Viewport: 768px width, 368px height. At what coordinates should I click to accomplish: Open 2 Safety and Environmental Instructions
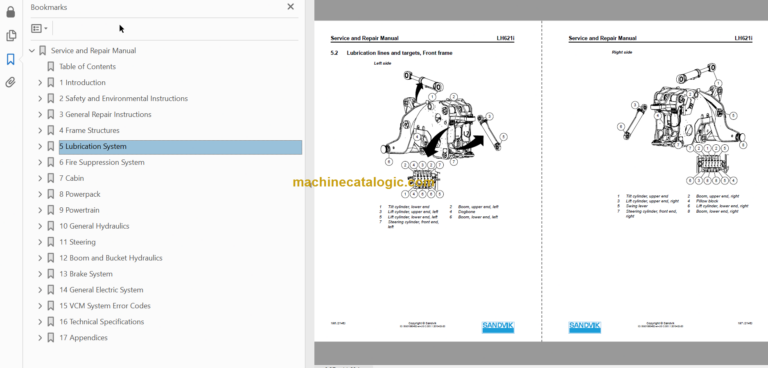[123, 98]
